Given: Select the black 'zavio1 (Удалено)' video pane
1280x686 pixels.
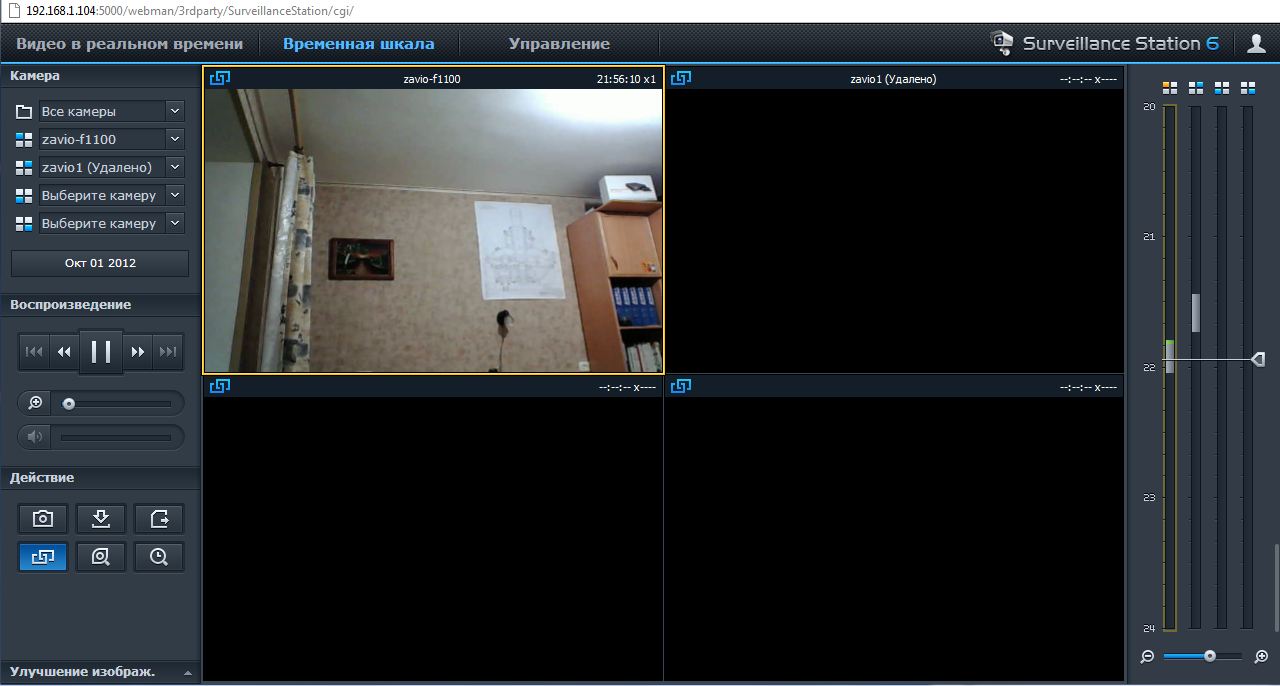Looking at the screenshot, I should [894, 230].
